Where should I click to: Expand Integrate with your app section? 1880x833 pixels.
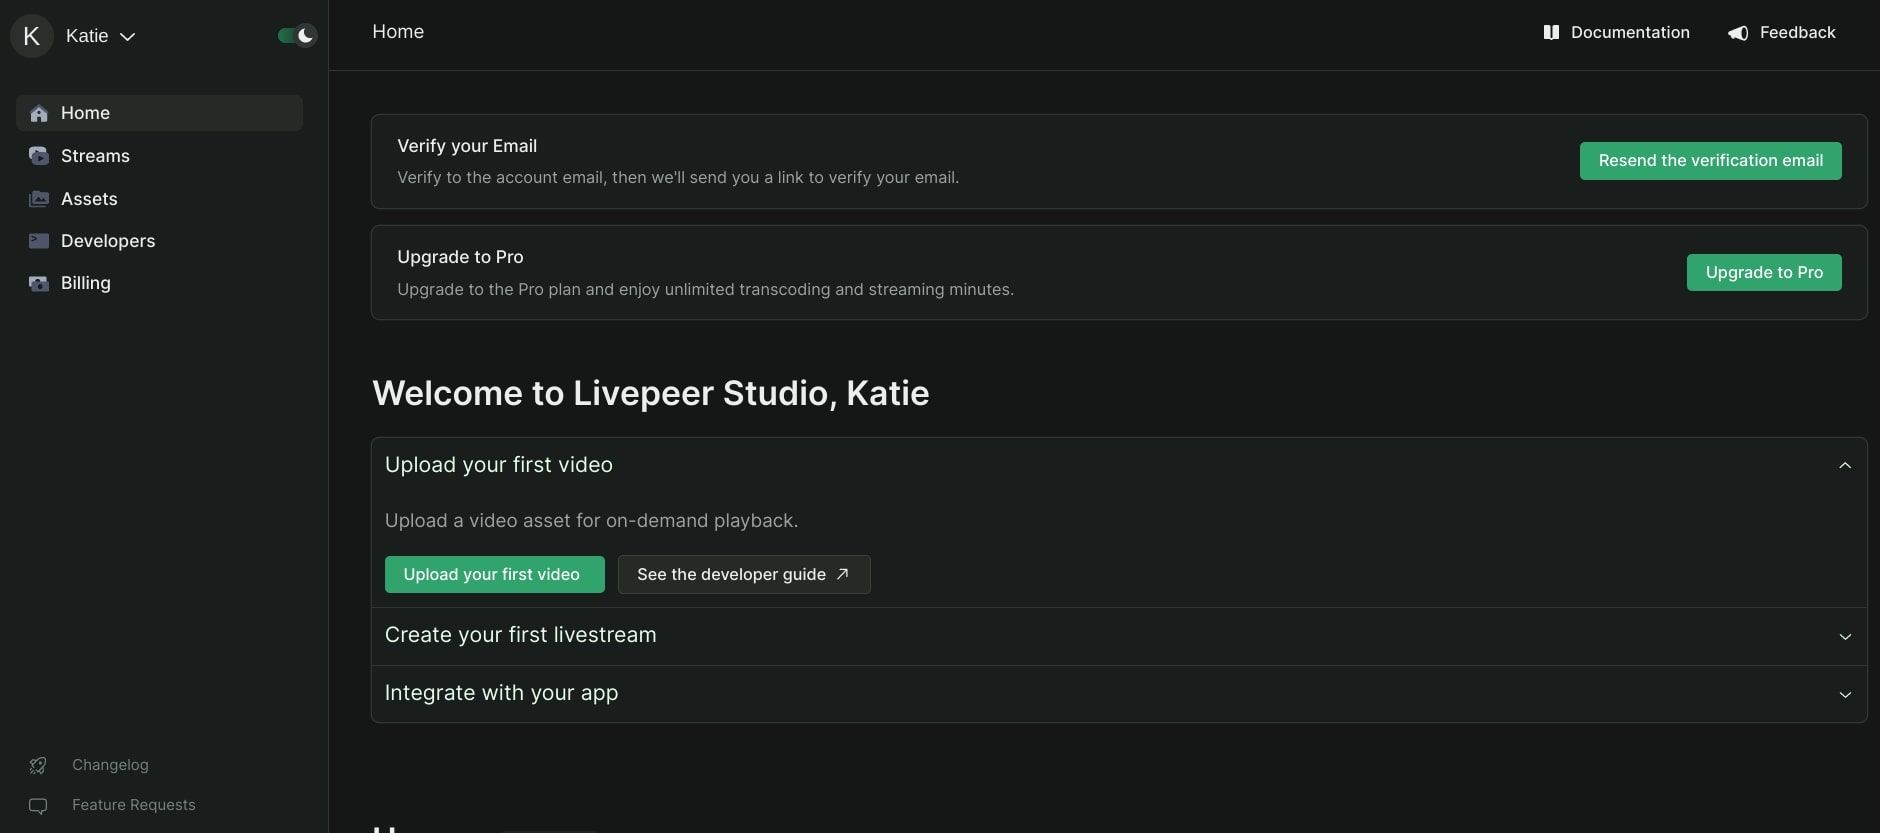click(x=1844, y=694)
